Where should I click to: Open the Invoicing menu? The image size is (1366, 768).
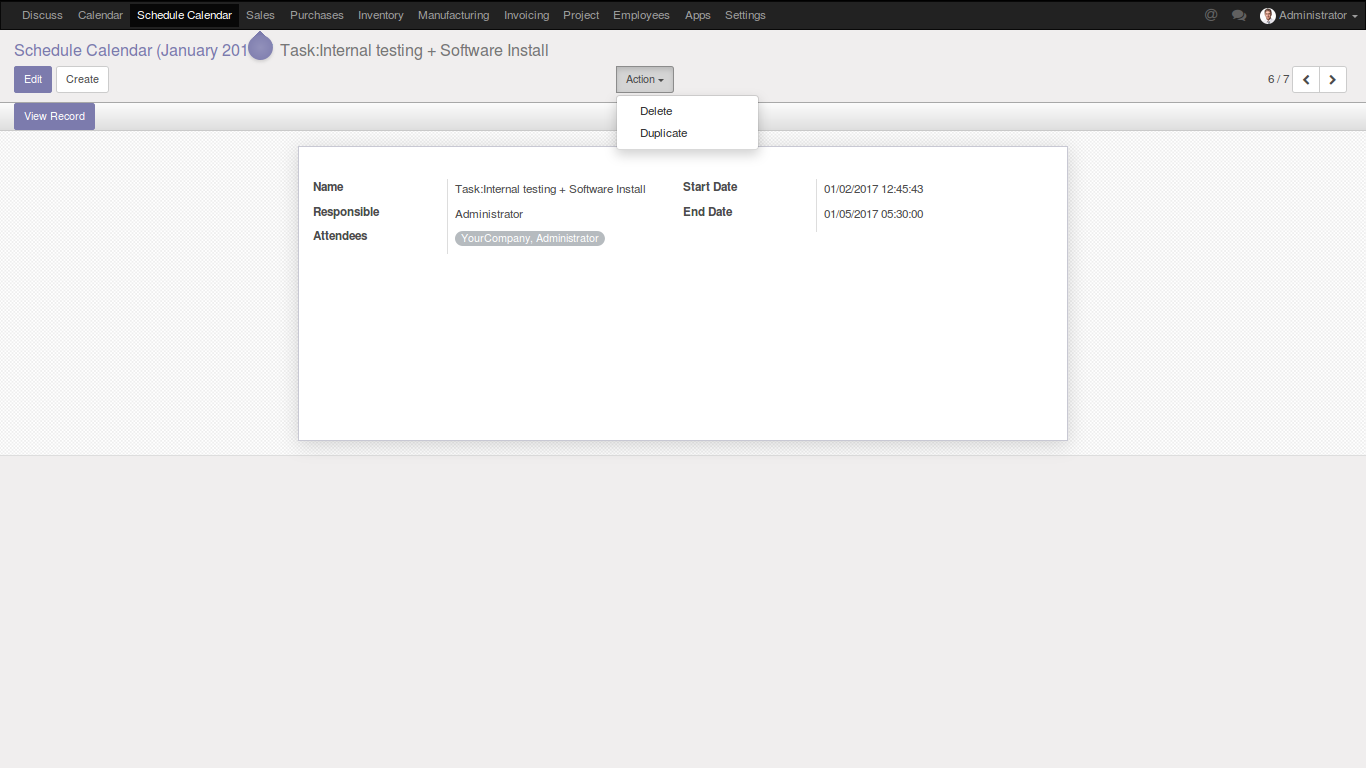pos(526,15)
